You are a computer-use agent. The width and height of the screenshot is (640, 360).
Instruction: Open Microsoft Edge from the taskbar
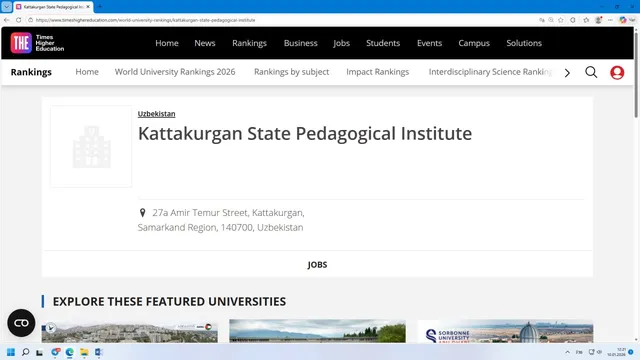[x=69, y=352]
